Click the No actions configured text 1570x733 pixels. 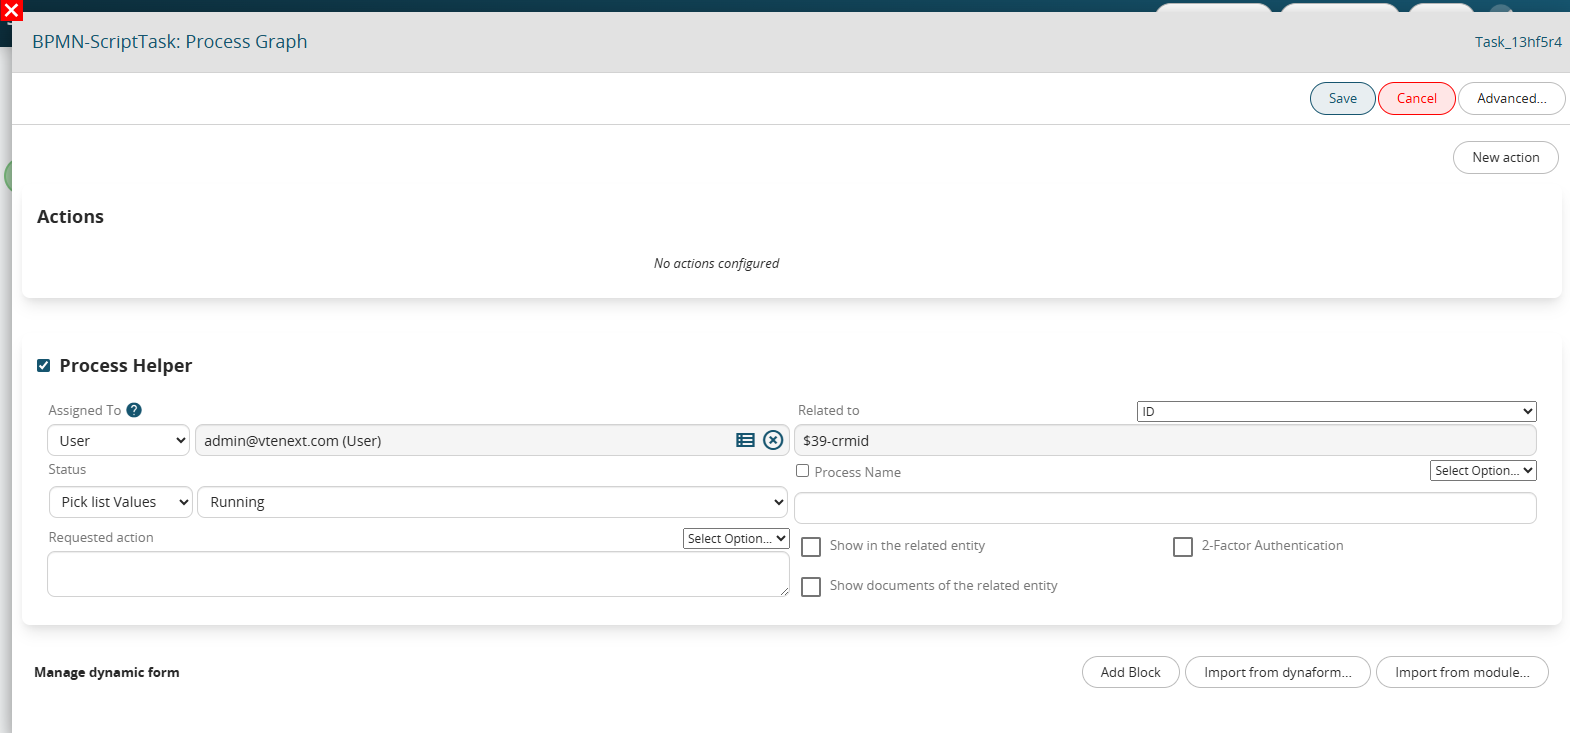point(716,263)
